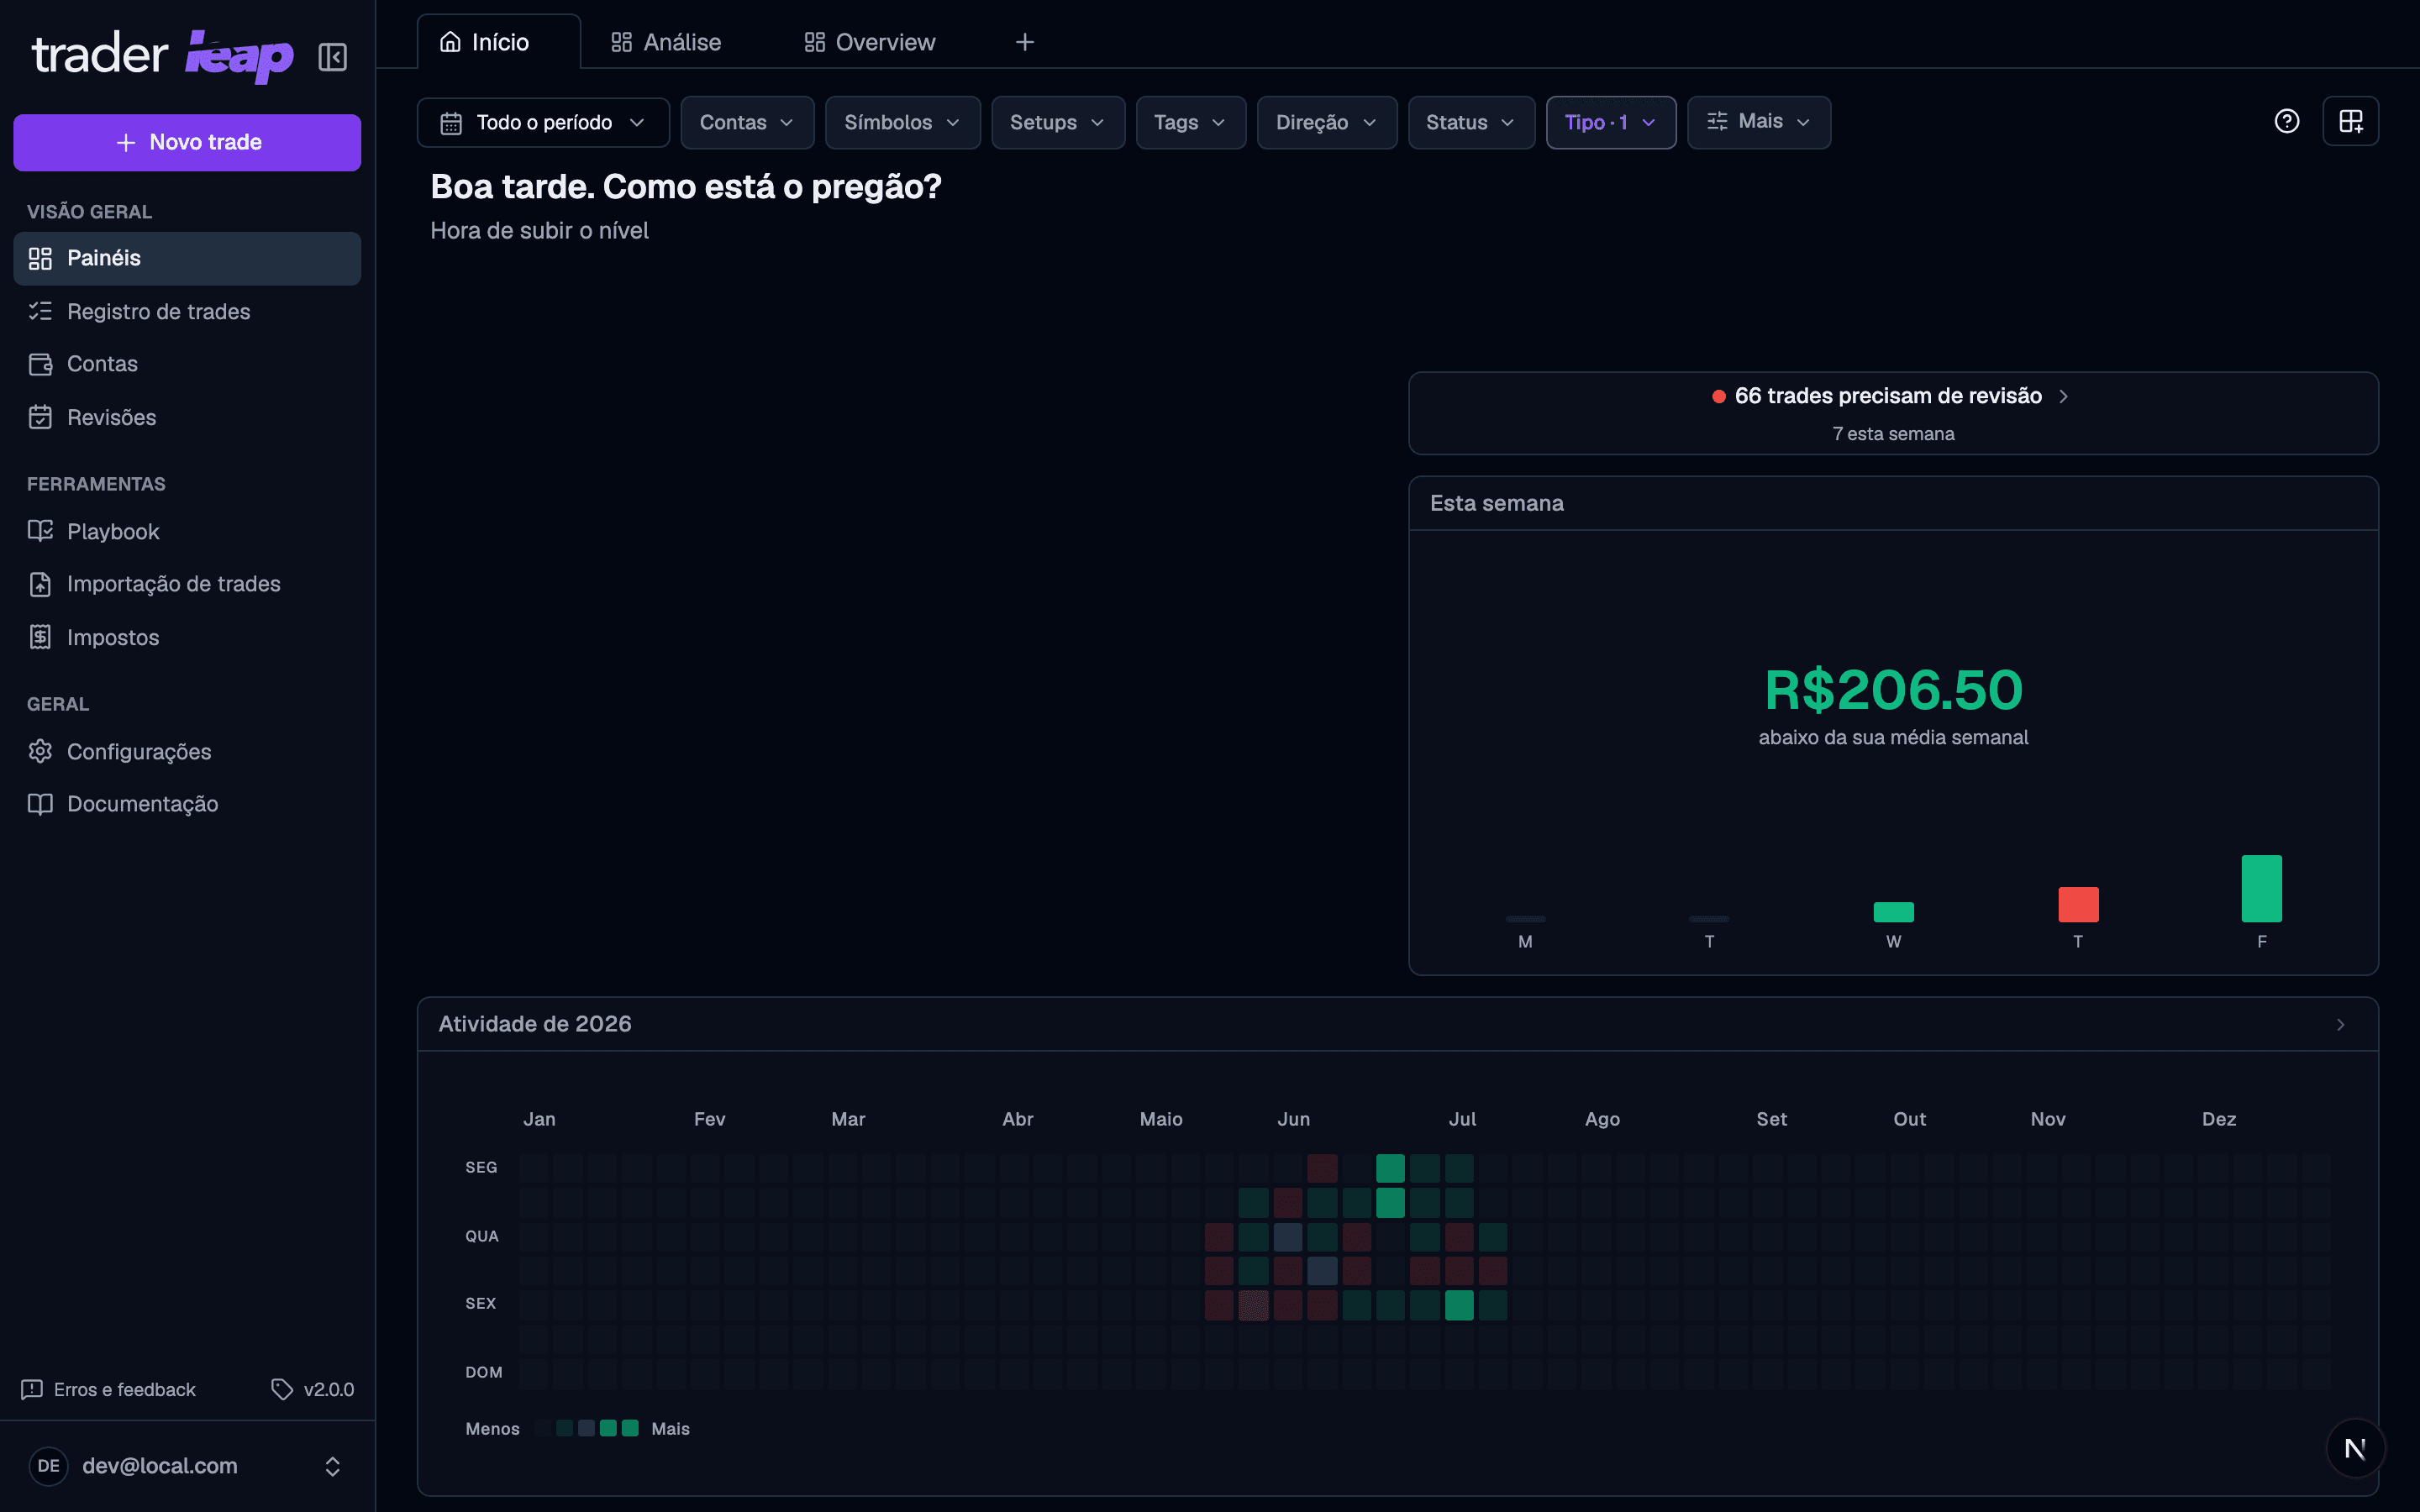Expand the Status filter dropdown
The image size is (2420, 1512).
click(1471, 122)
